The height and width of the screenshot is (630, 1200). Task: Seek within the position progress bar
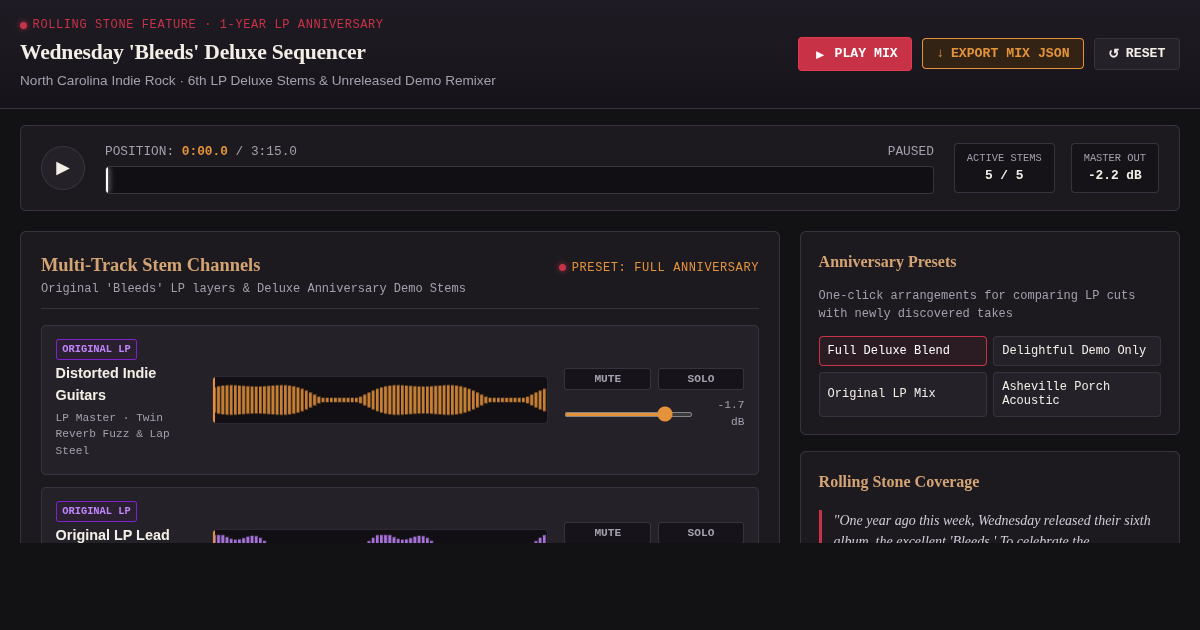[519, 180]
